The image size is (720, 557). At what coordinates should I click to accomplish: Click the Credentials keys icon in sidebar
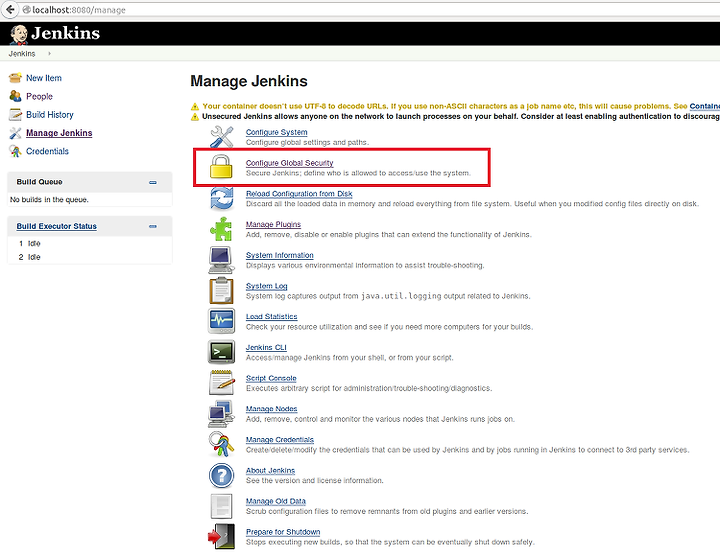click(x=15, y=151)
